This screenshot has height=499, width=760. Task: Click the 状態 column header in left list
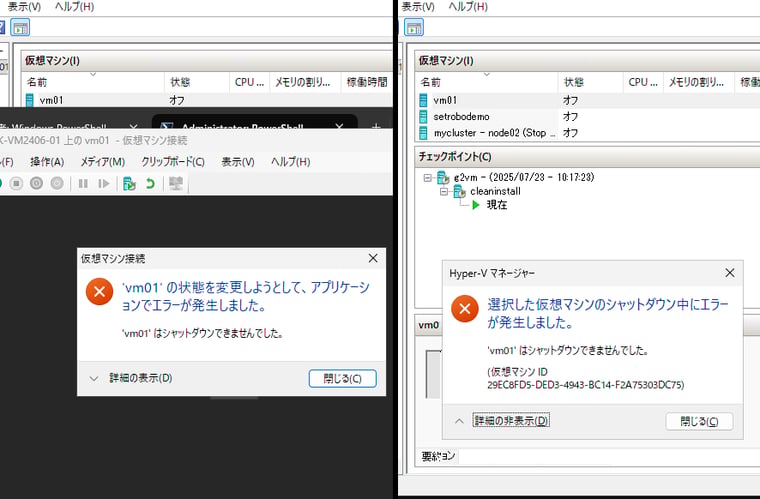(x=196, y=82)
